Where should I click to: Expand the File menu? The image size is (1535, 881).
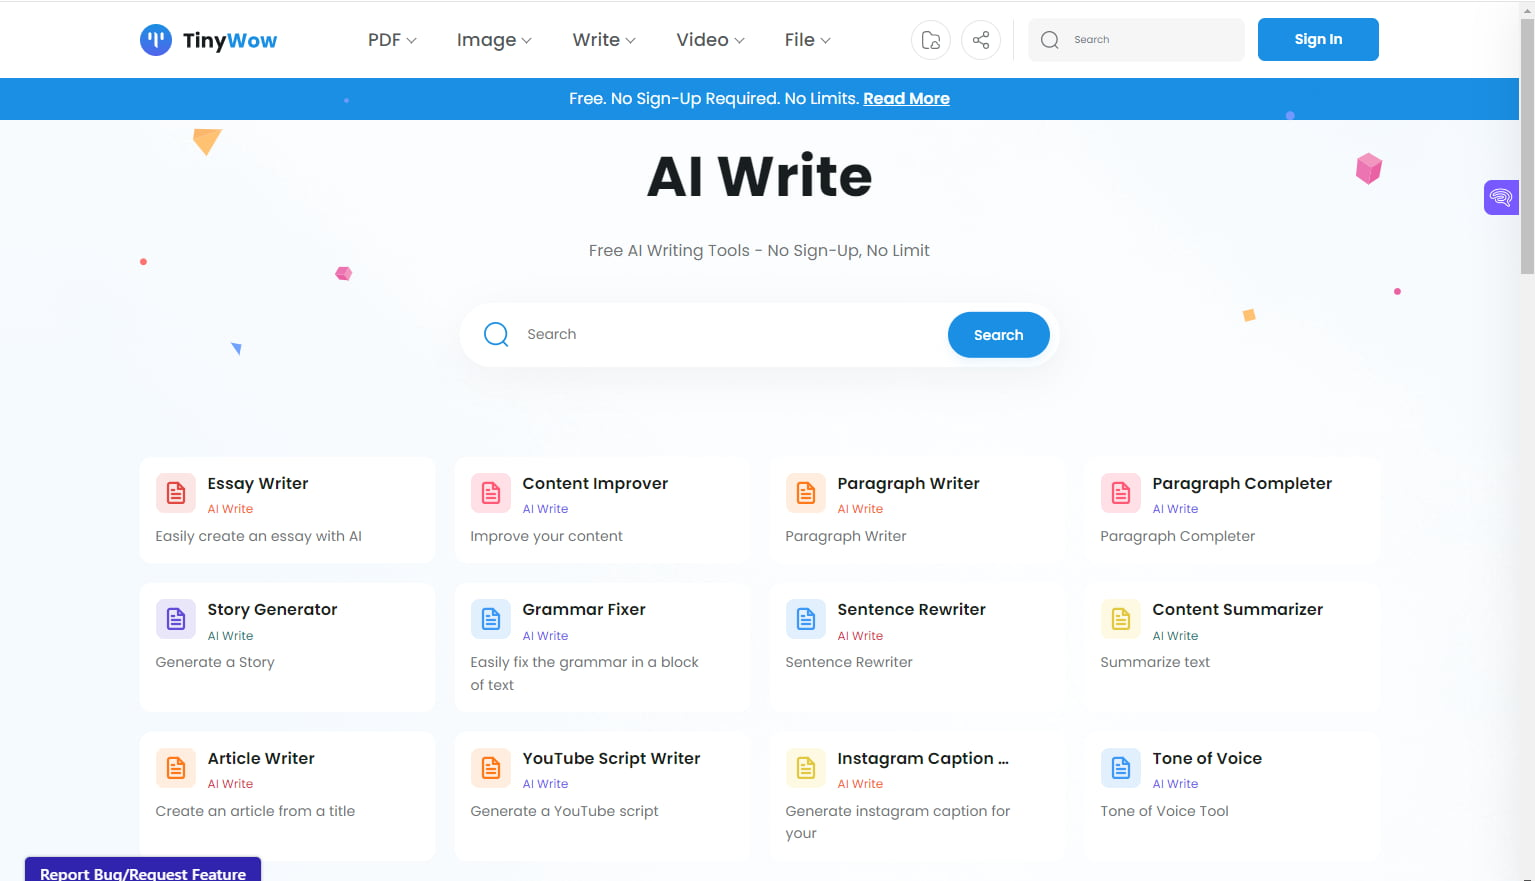[x=808, y=40]
